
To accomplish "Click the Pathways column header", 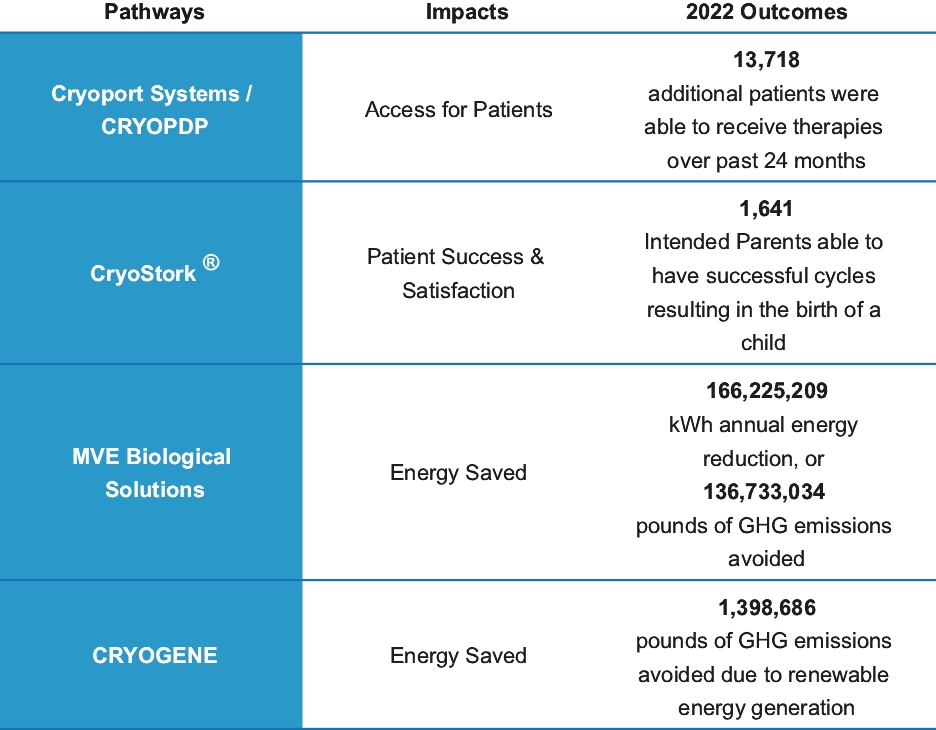I will (x=154, y=13).
